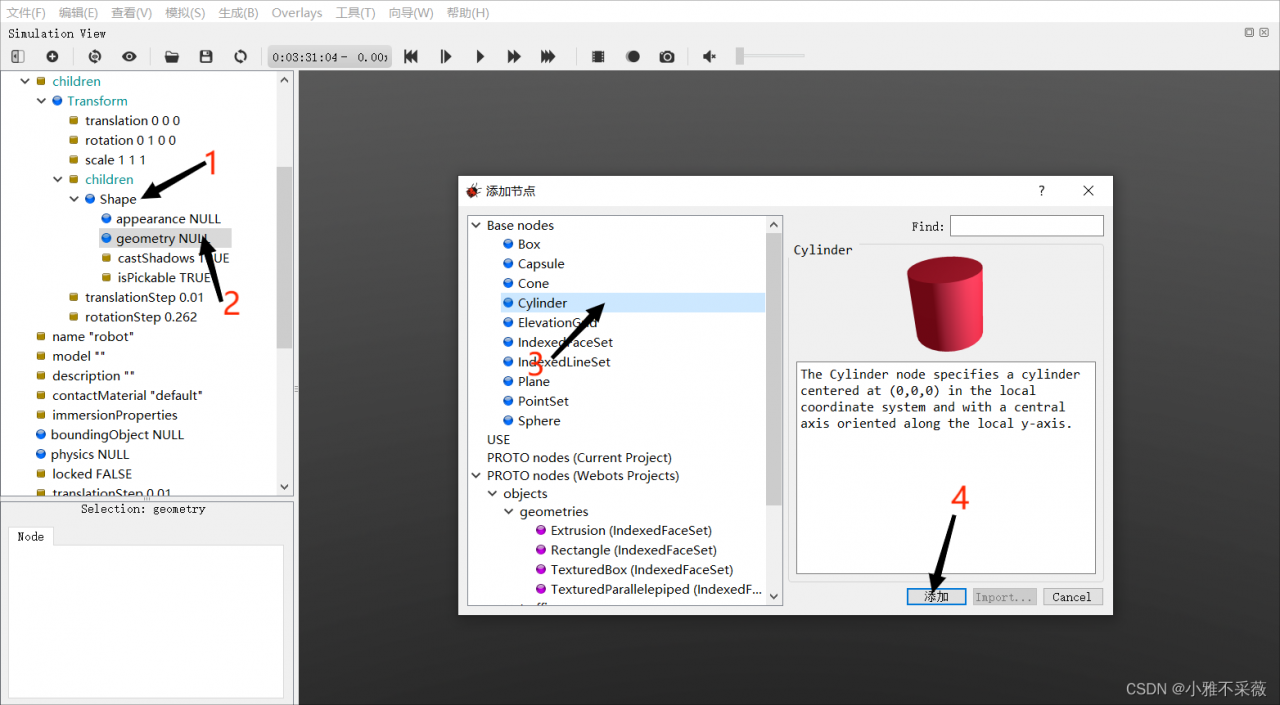Select boundingObject NULL field
The height and width of the screenshot is (705, 1280).
click(x=117, y=435)
